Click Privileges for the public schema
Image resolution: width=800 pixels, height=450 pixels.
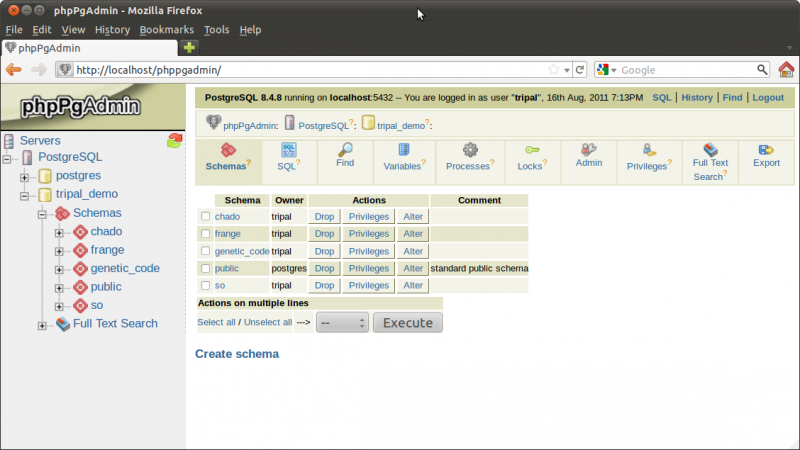[368, 268]
